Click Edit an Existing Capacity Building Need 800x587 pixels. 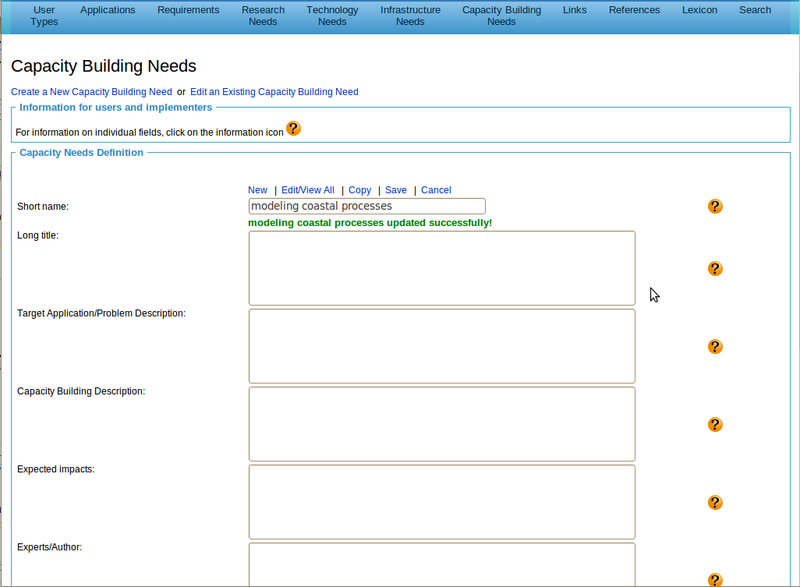(x=274, y=92)
